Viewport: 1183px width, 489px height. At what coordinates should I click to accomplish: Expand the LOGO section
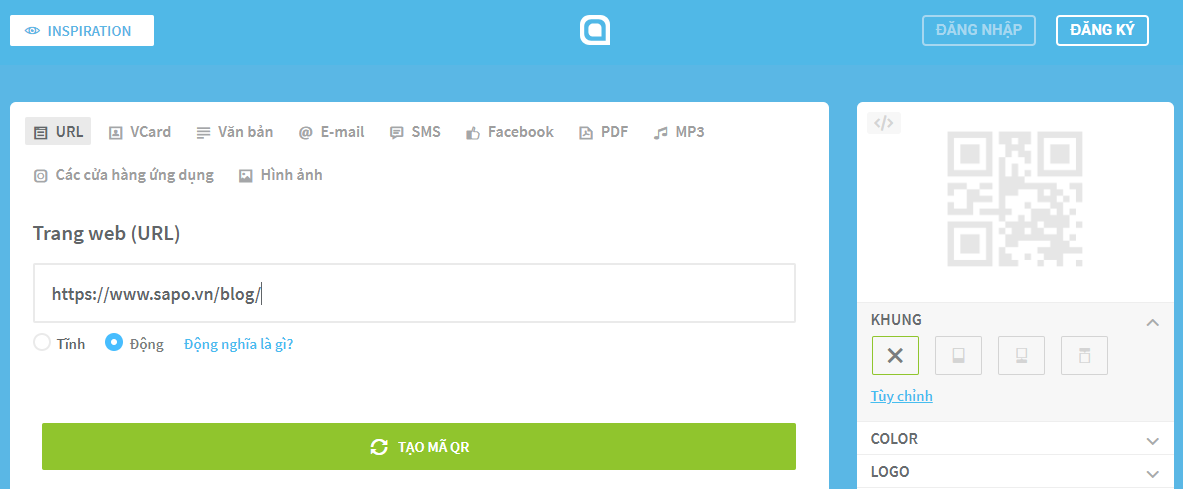[x=1152, y=474]
